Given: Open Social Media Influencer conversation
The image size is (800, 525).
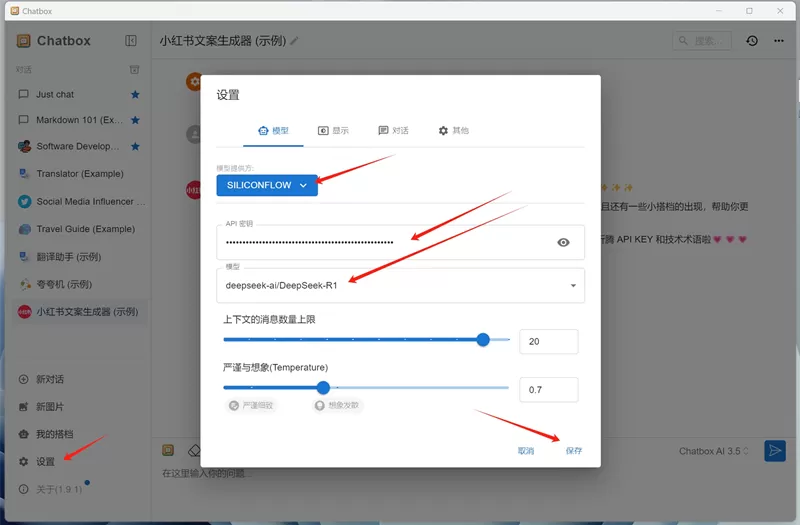Looking at the screenshot, I should 79,202.
